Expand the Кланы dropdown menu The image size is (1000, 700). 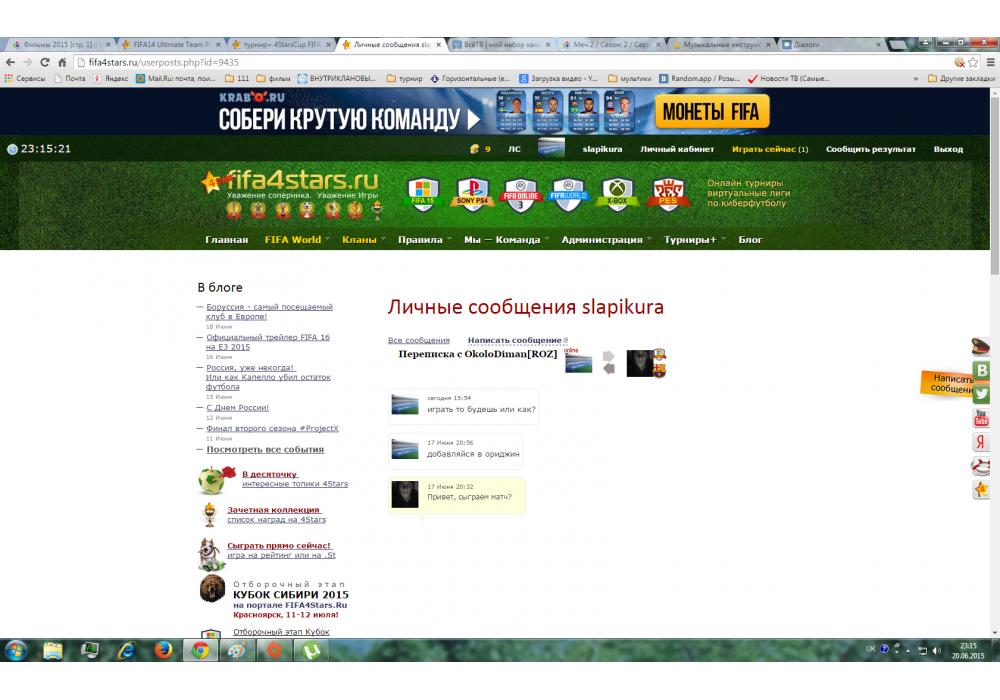click(x=359, y=240)
